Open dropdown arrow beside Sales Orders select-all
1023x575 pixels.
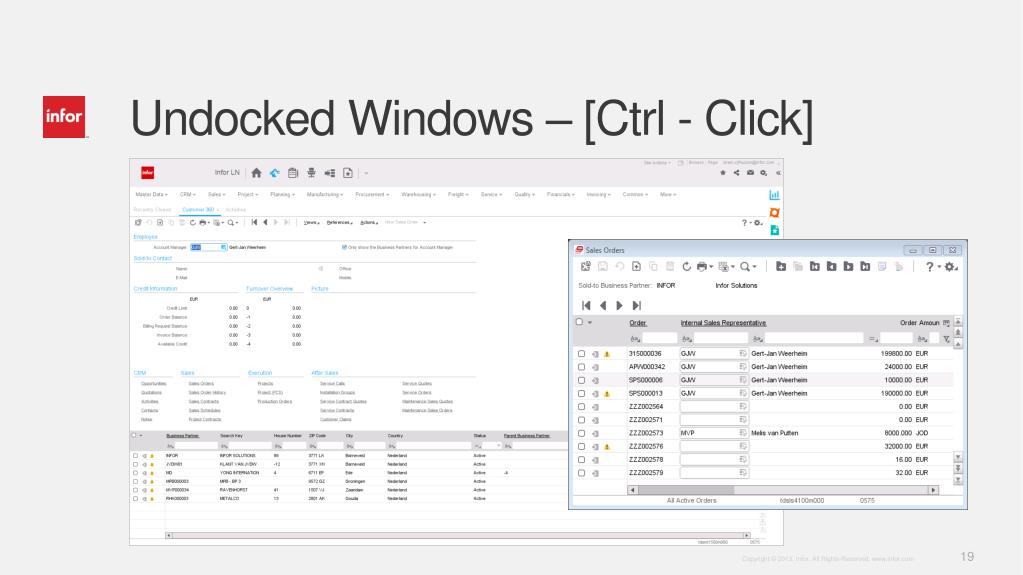[590, 322]
